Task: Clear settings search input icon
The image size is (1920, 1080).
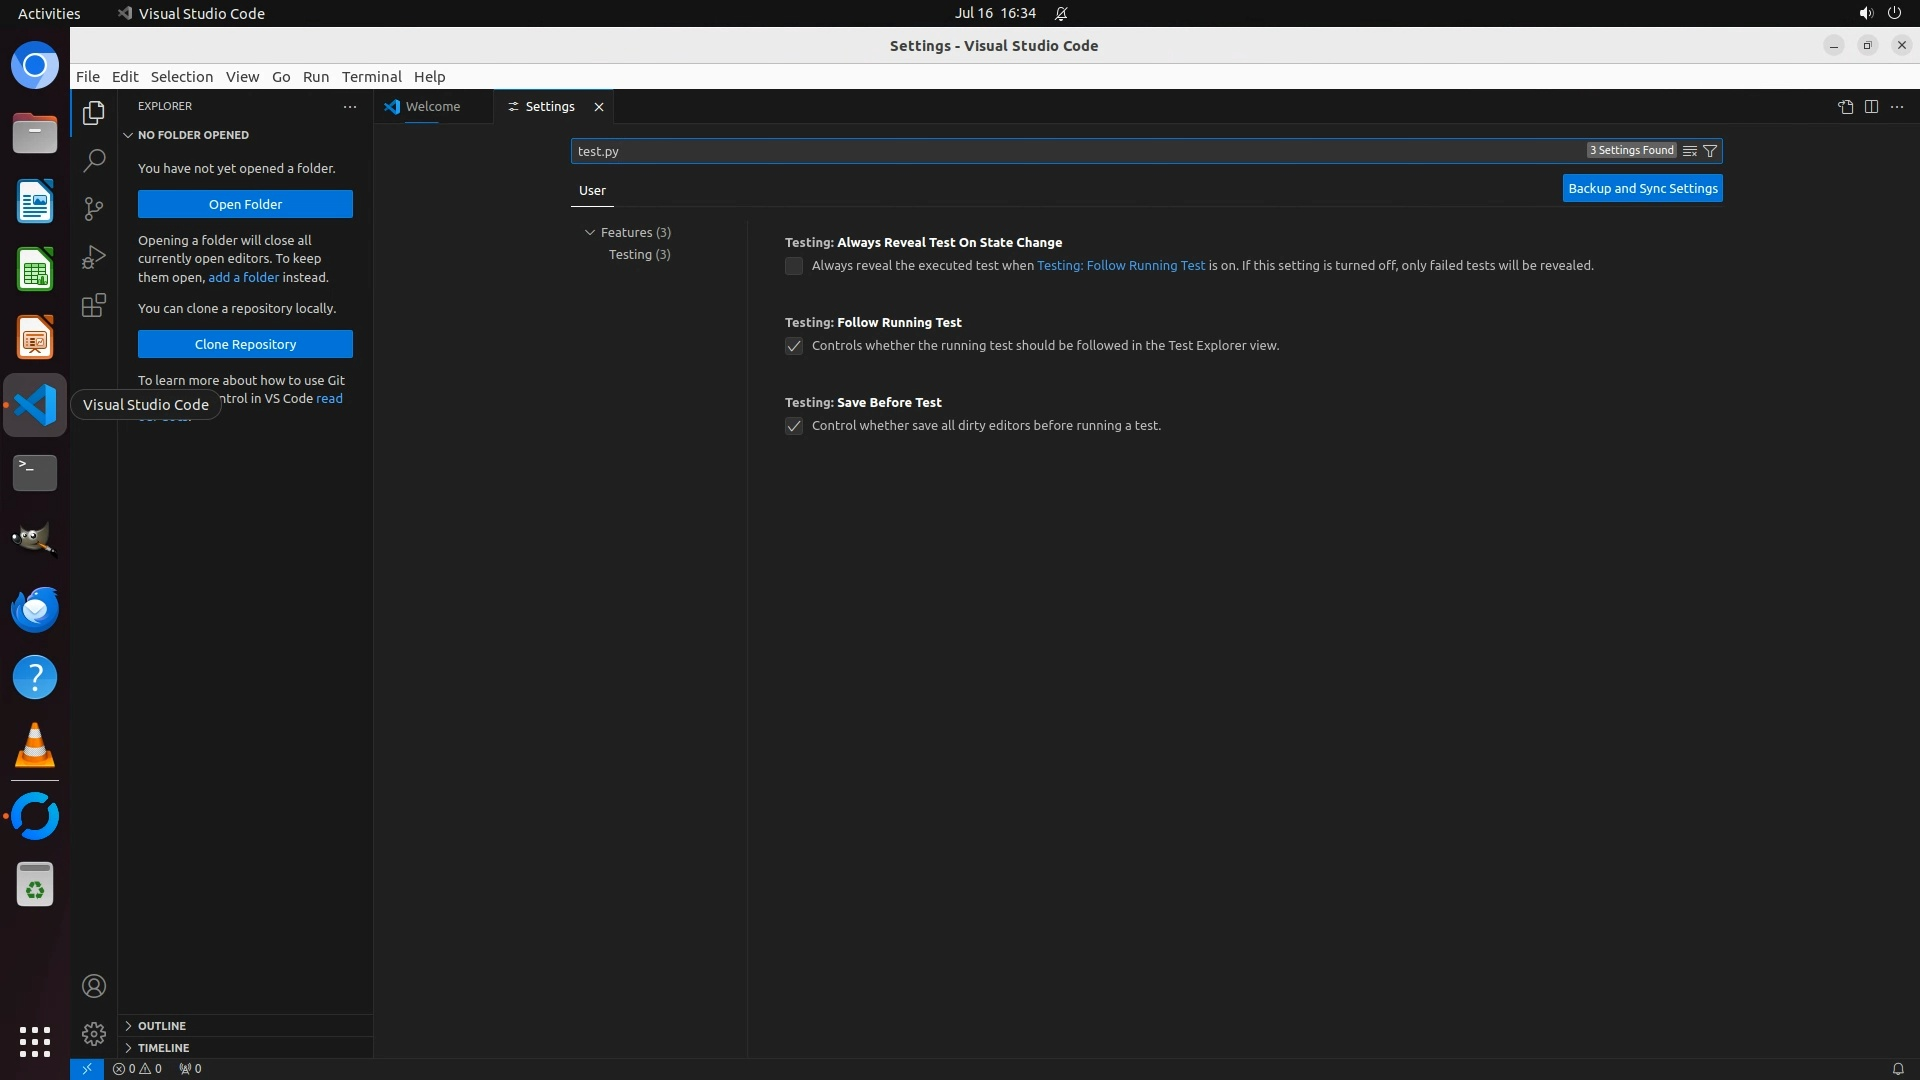Action: tap(1690, 151)
